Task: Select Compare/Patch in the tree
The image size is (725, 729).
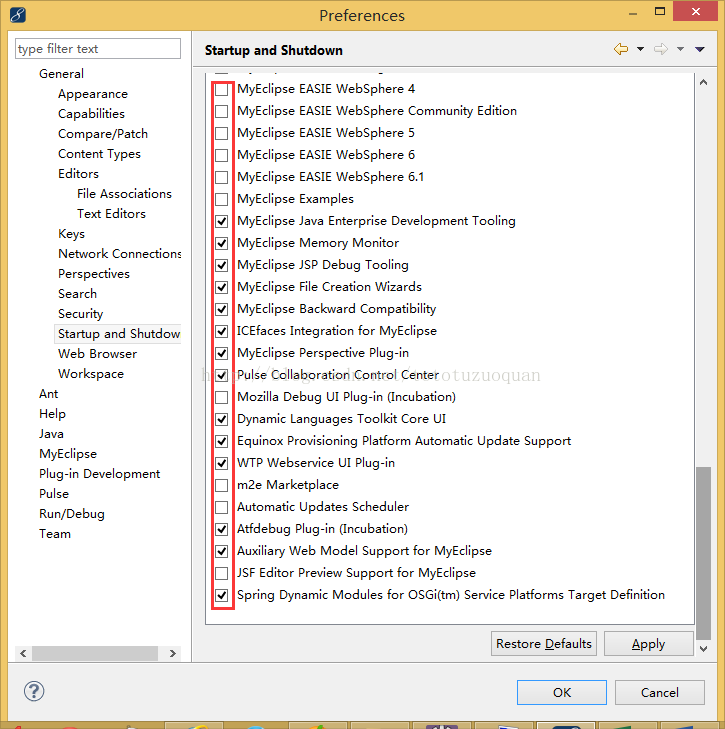Action: 103,134
